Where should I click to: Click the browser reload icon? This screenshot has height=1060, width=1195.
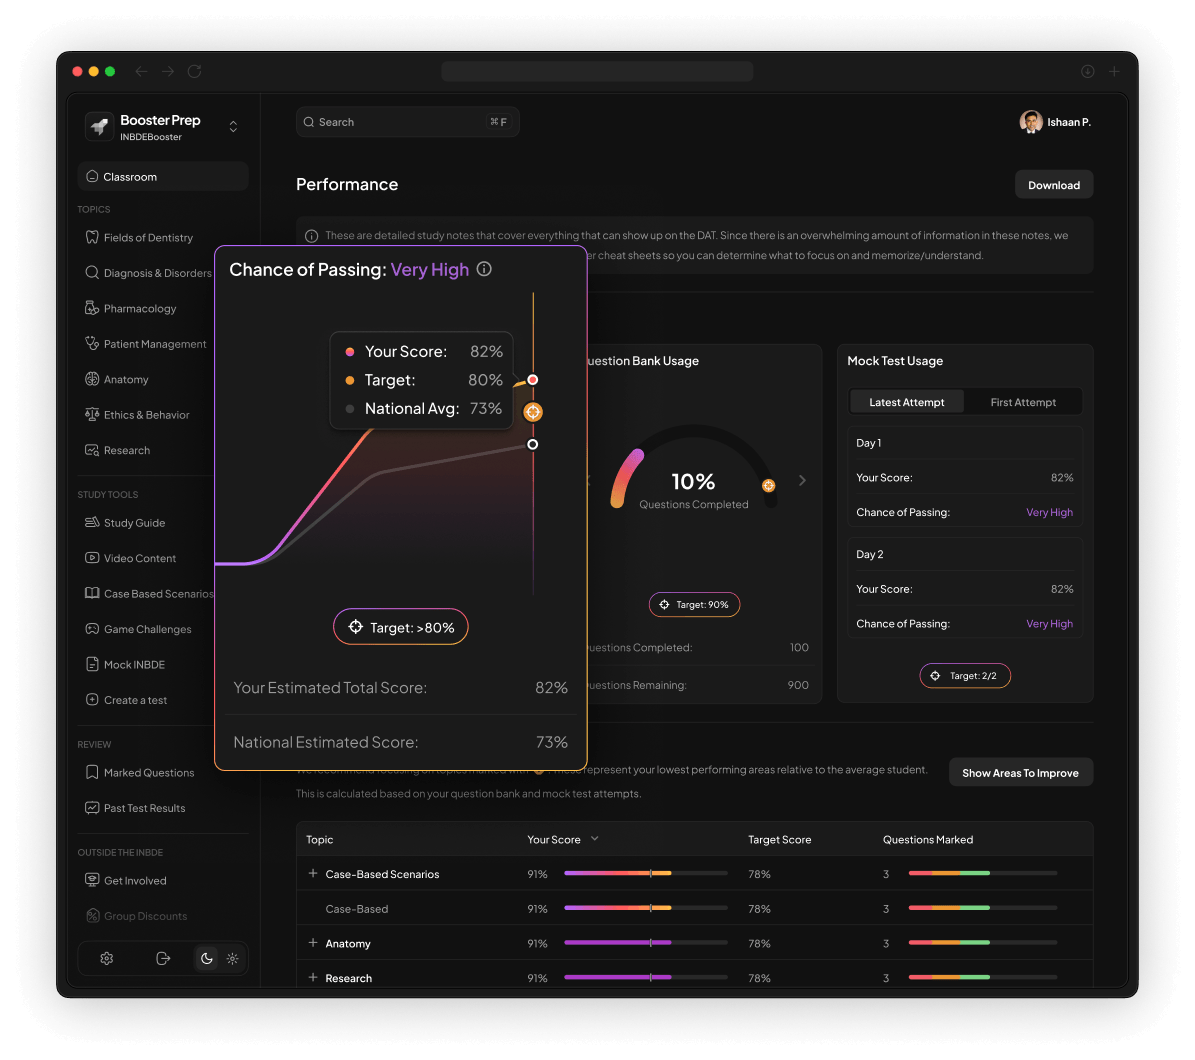tap(194, 71)
